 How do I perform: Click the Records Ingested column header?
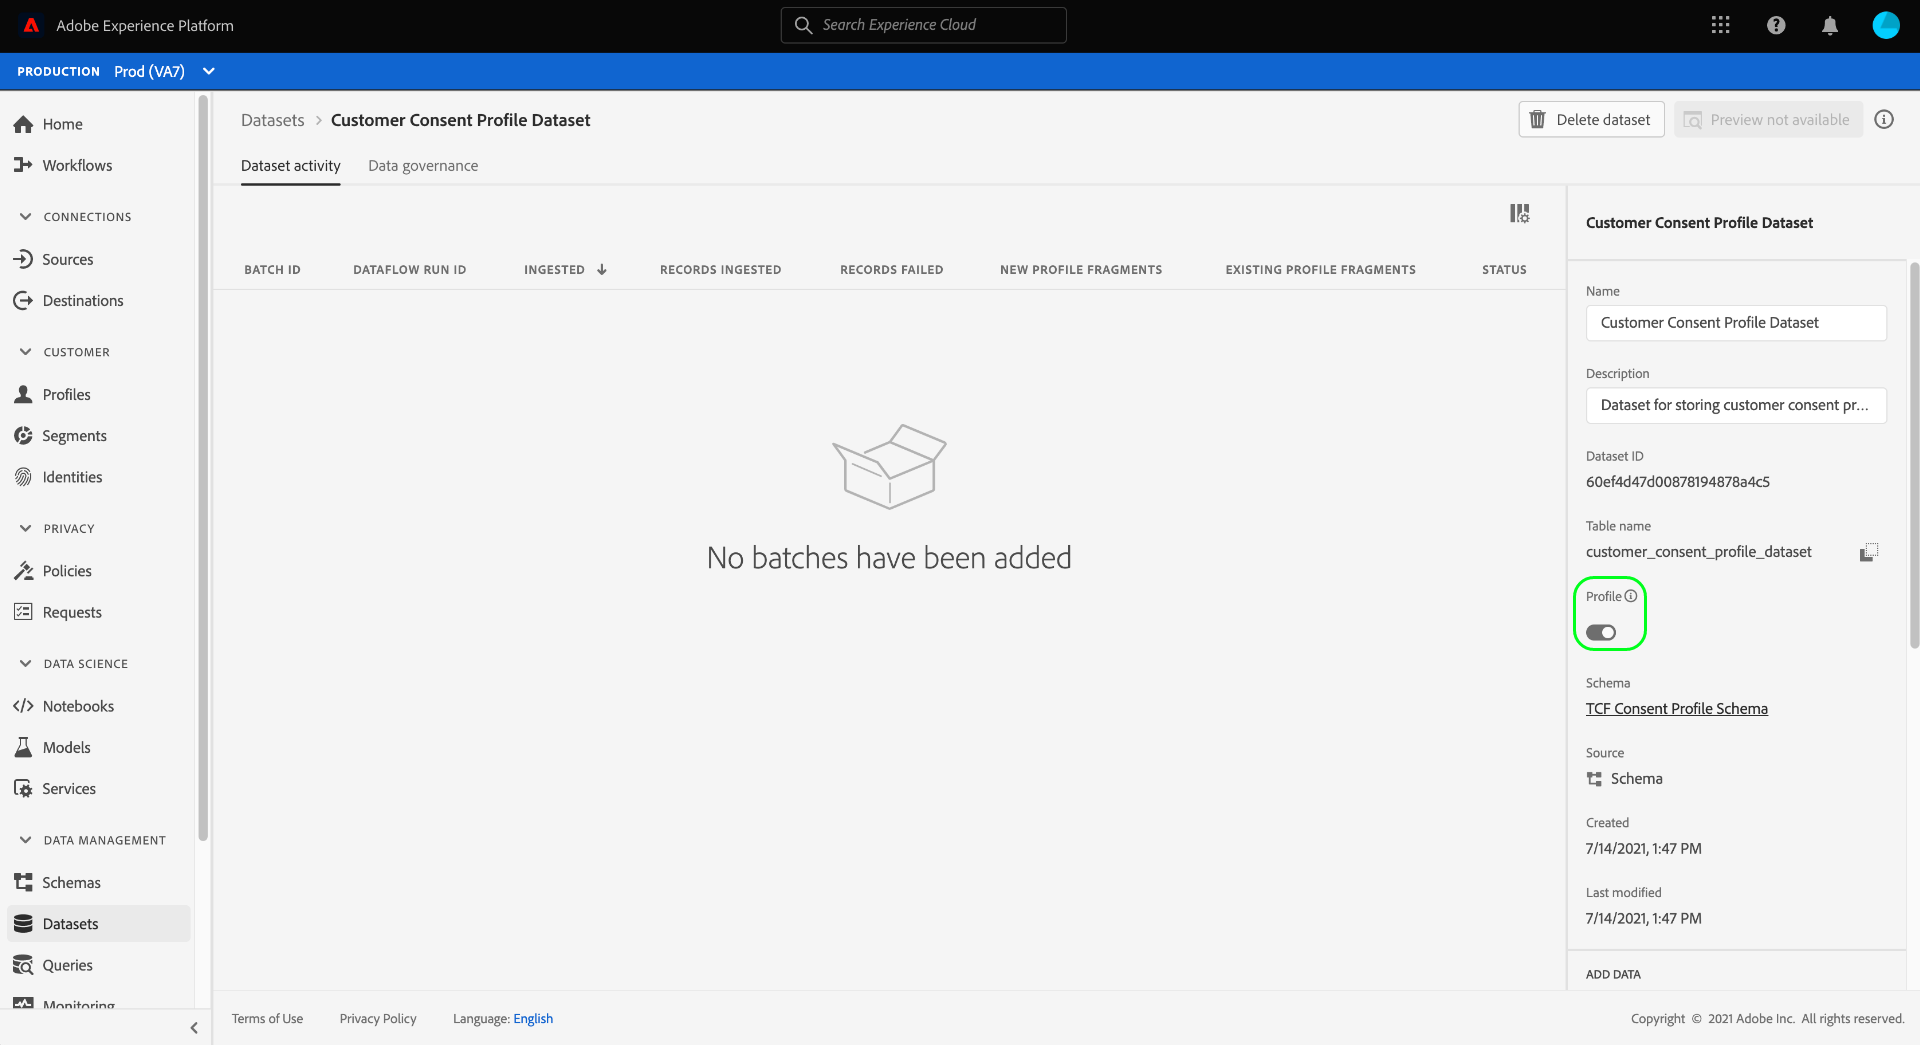(720, 270)
